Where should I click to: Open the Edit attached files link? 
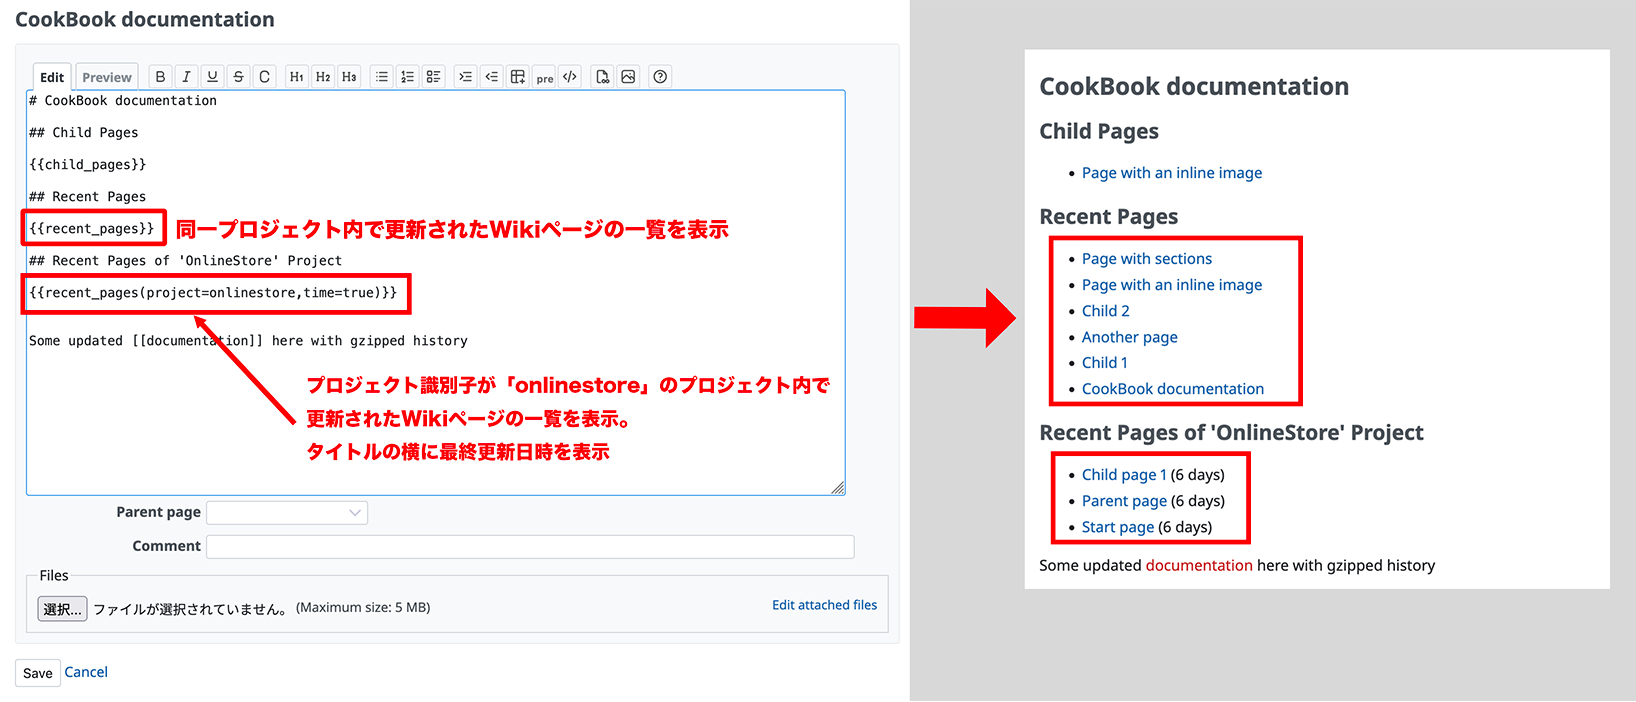pos(824,605)
